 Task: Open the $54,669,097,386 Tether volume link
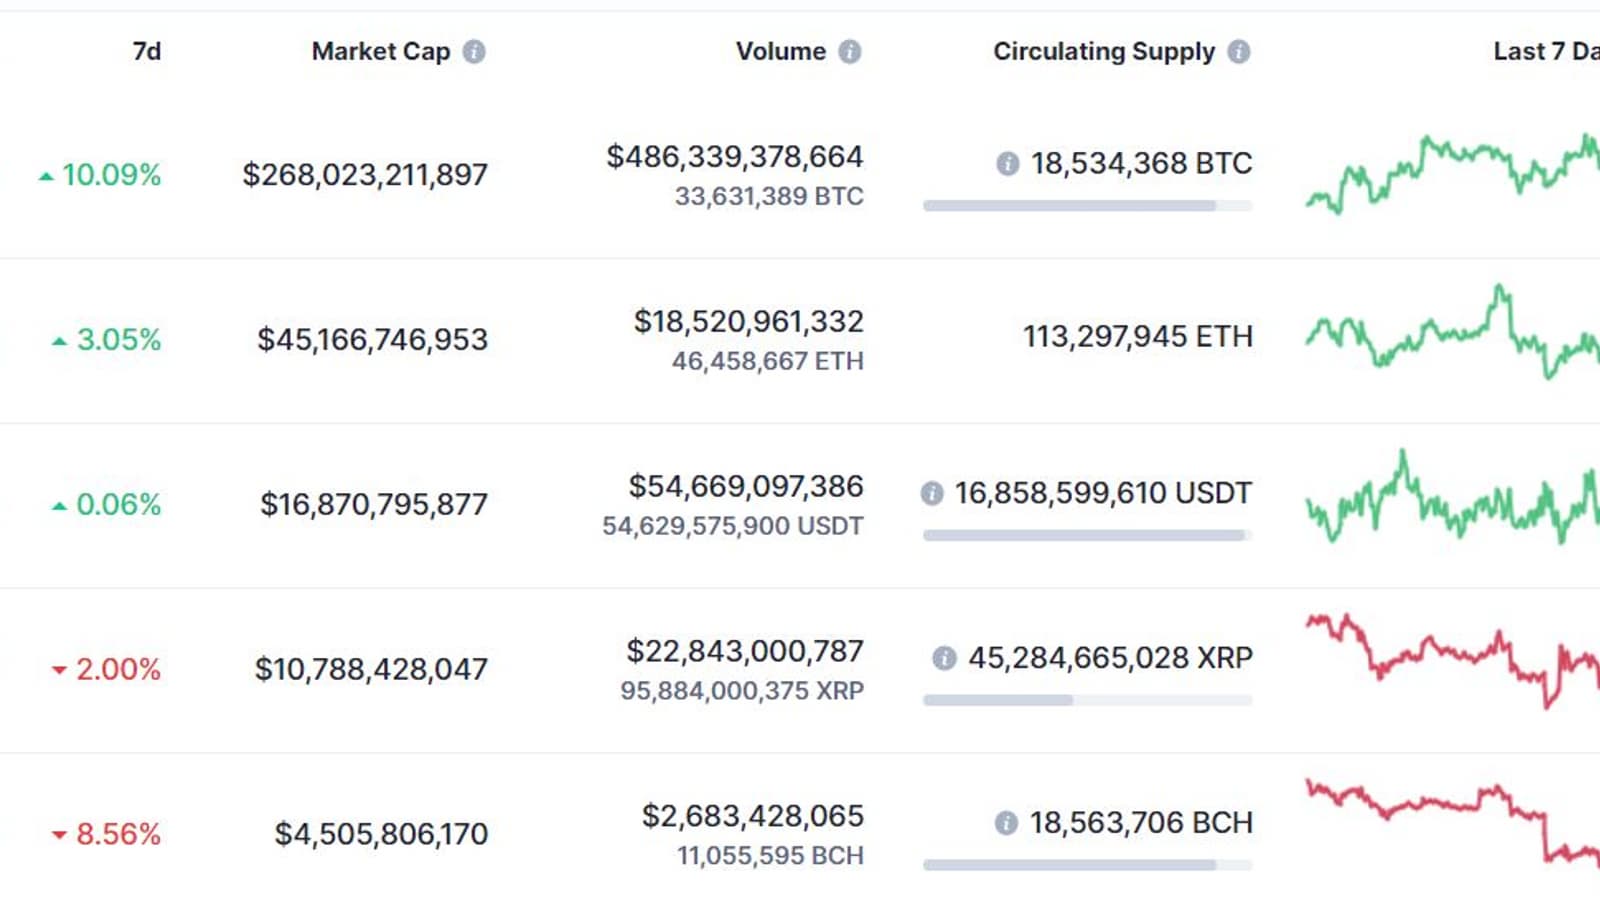(x=745, y=487)
